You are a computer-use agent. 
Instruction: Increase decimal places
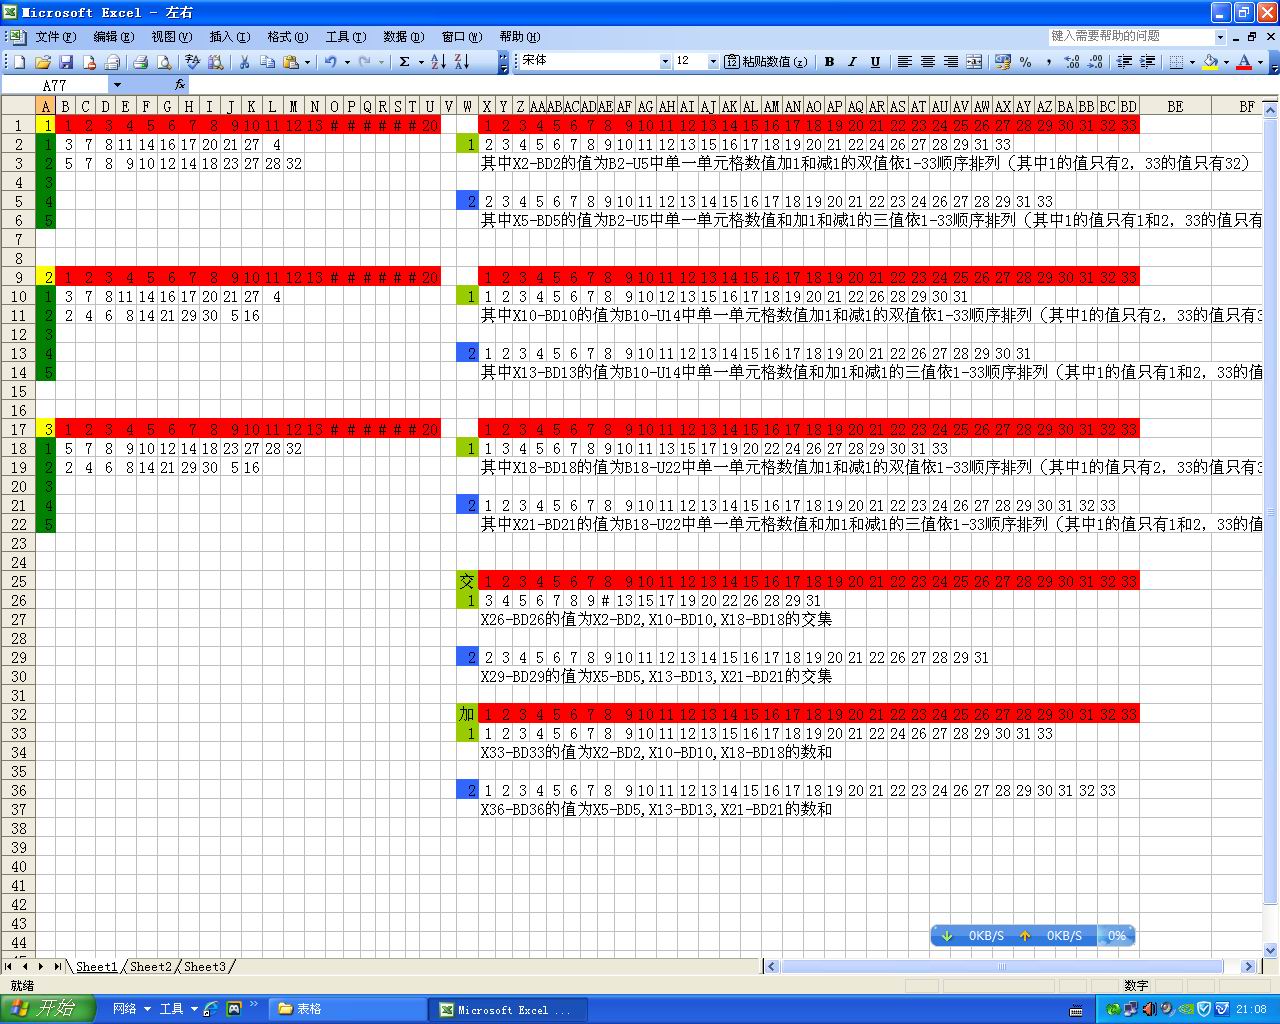[1072, 62]
